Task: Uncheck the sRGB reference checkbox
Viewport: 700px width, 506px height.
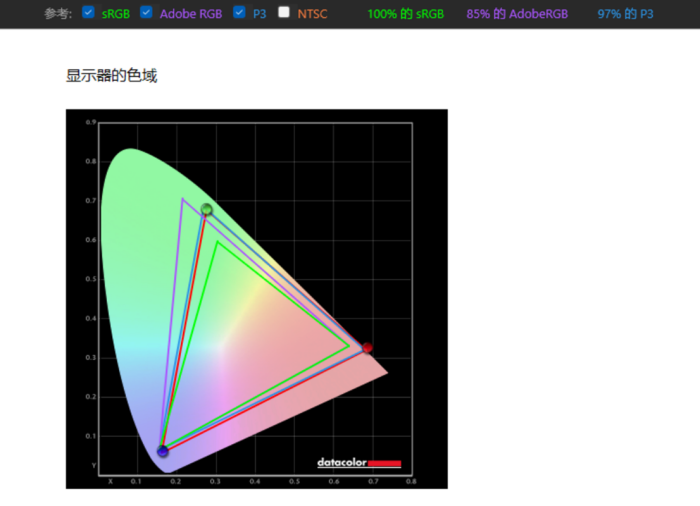Action: [88, 13]
